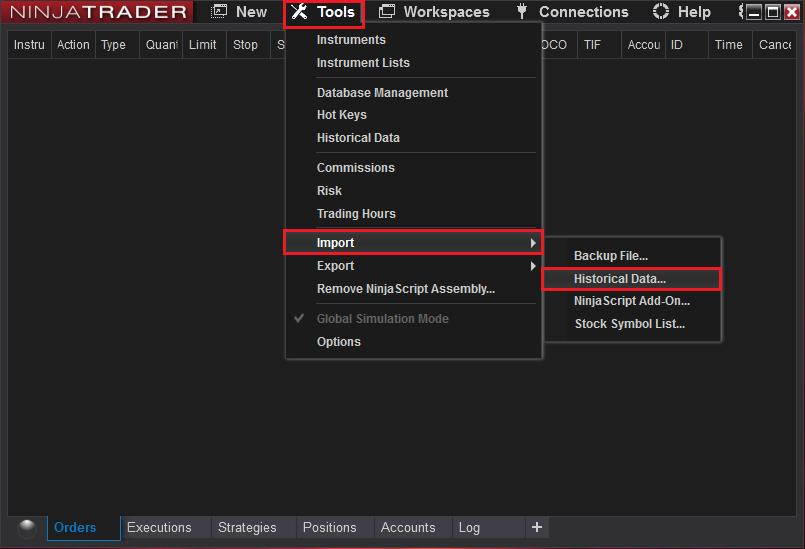The width and height of the screenshot is (805, 549).
Task: Choose Remove NinjaScript Assembly...
Action: click(x=406, y=289)
